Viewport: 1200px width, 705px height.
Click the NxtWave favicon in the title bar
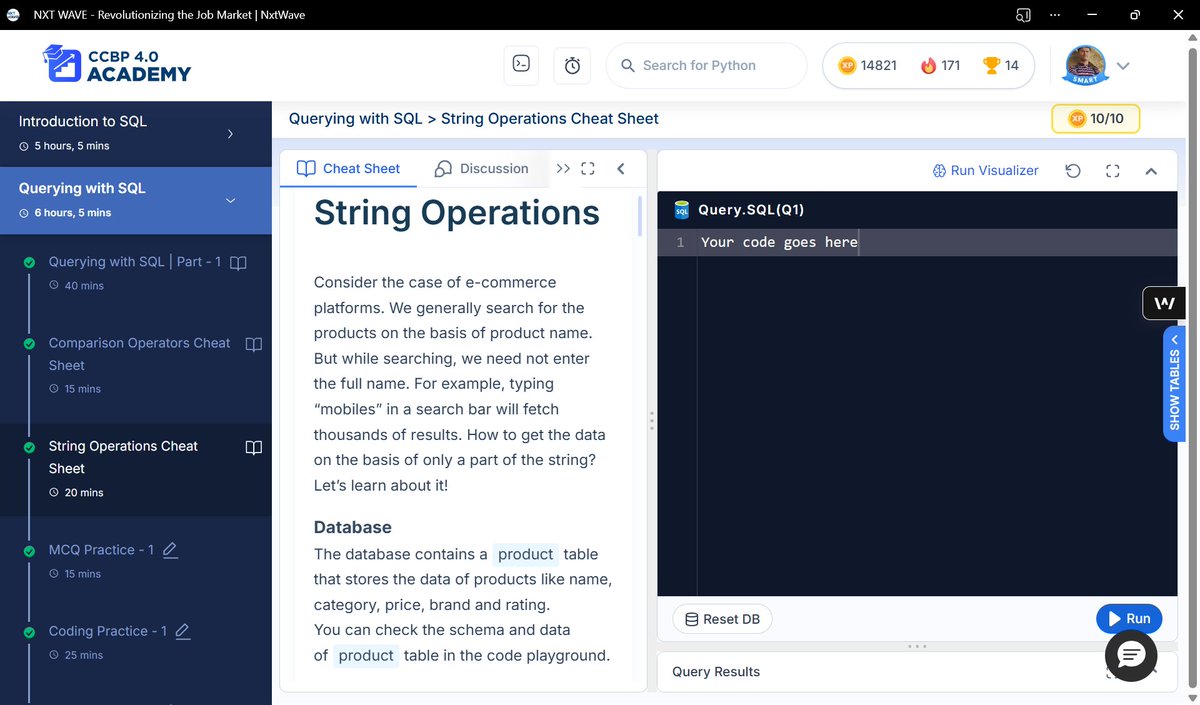[13, 15]
